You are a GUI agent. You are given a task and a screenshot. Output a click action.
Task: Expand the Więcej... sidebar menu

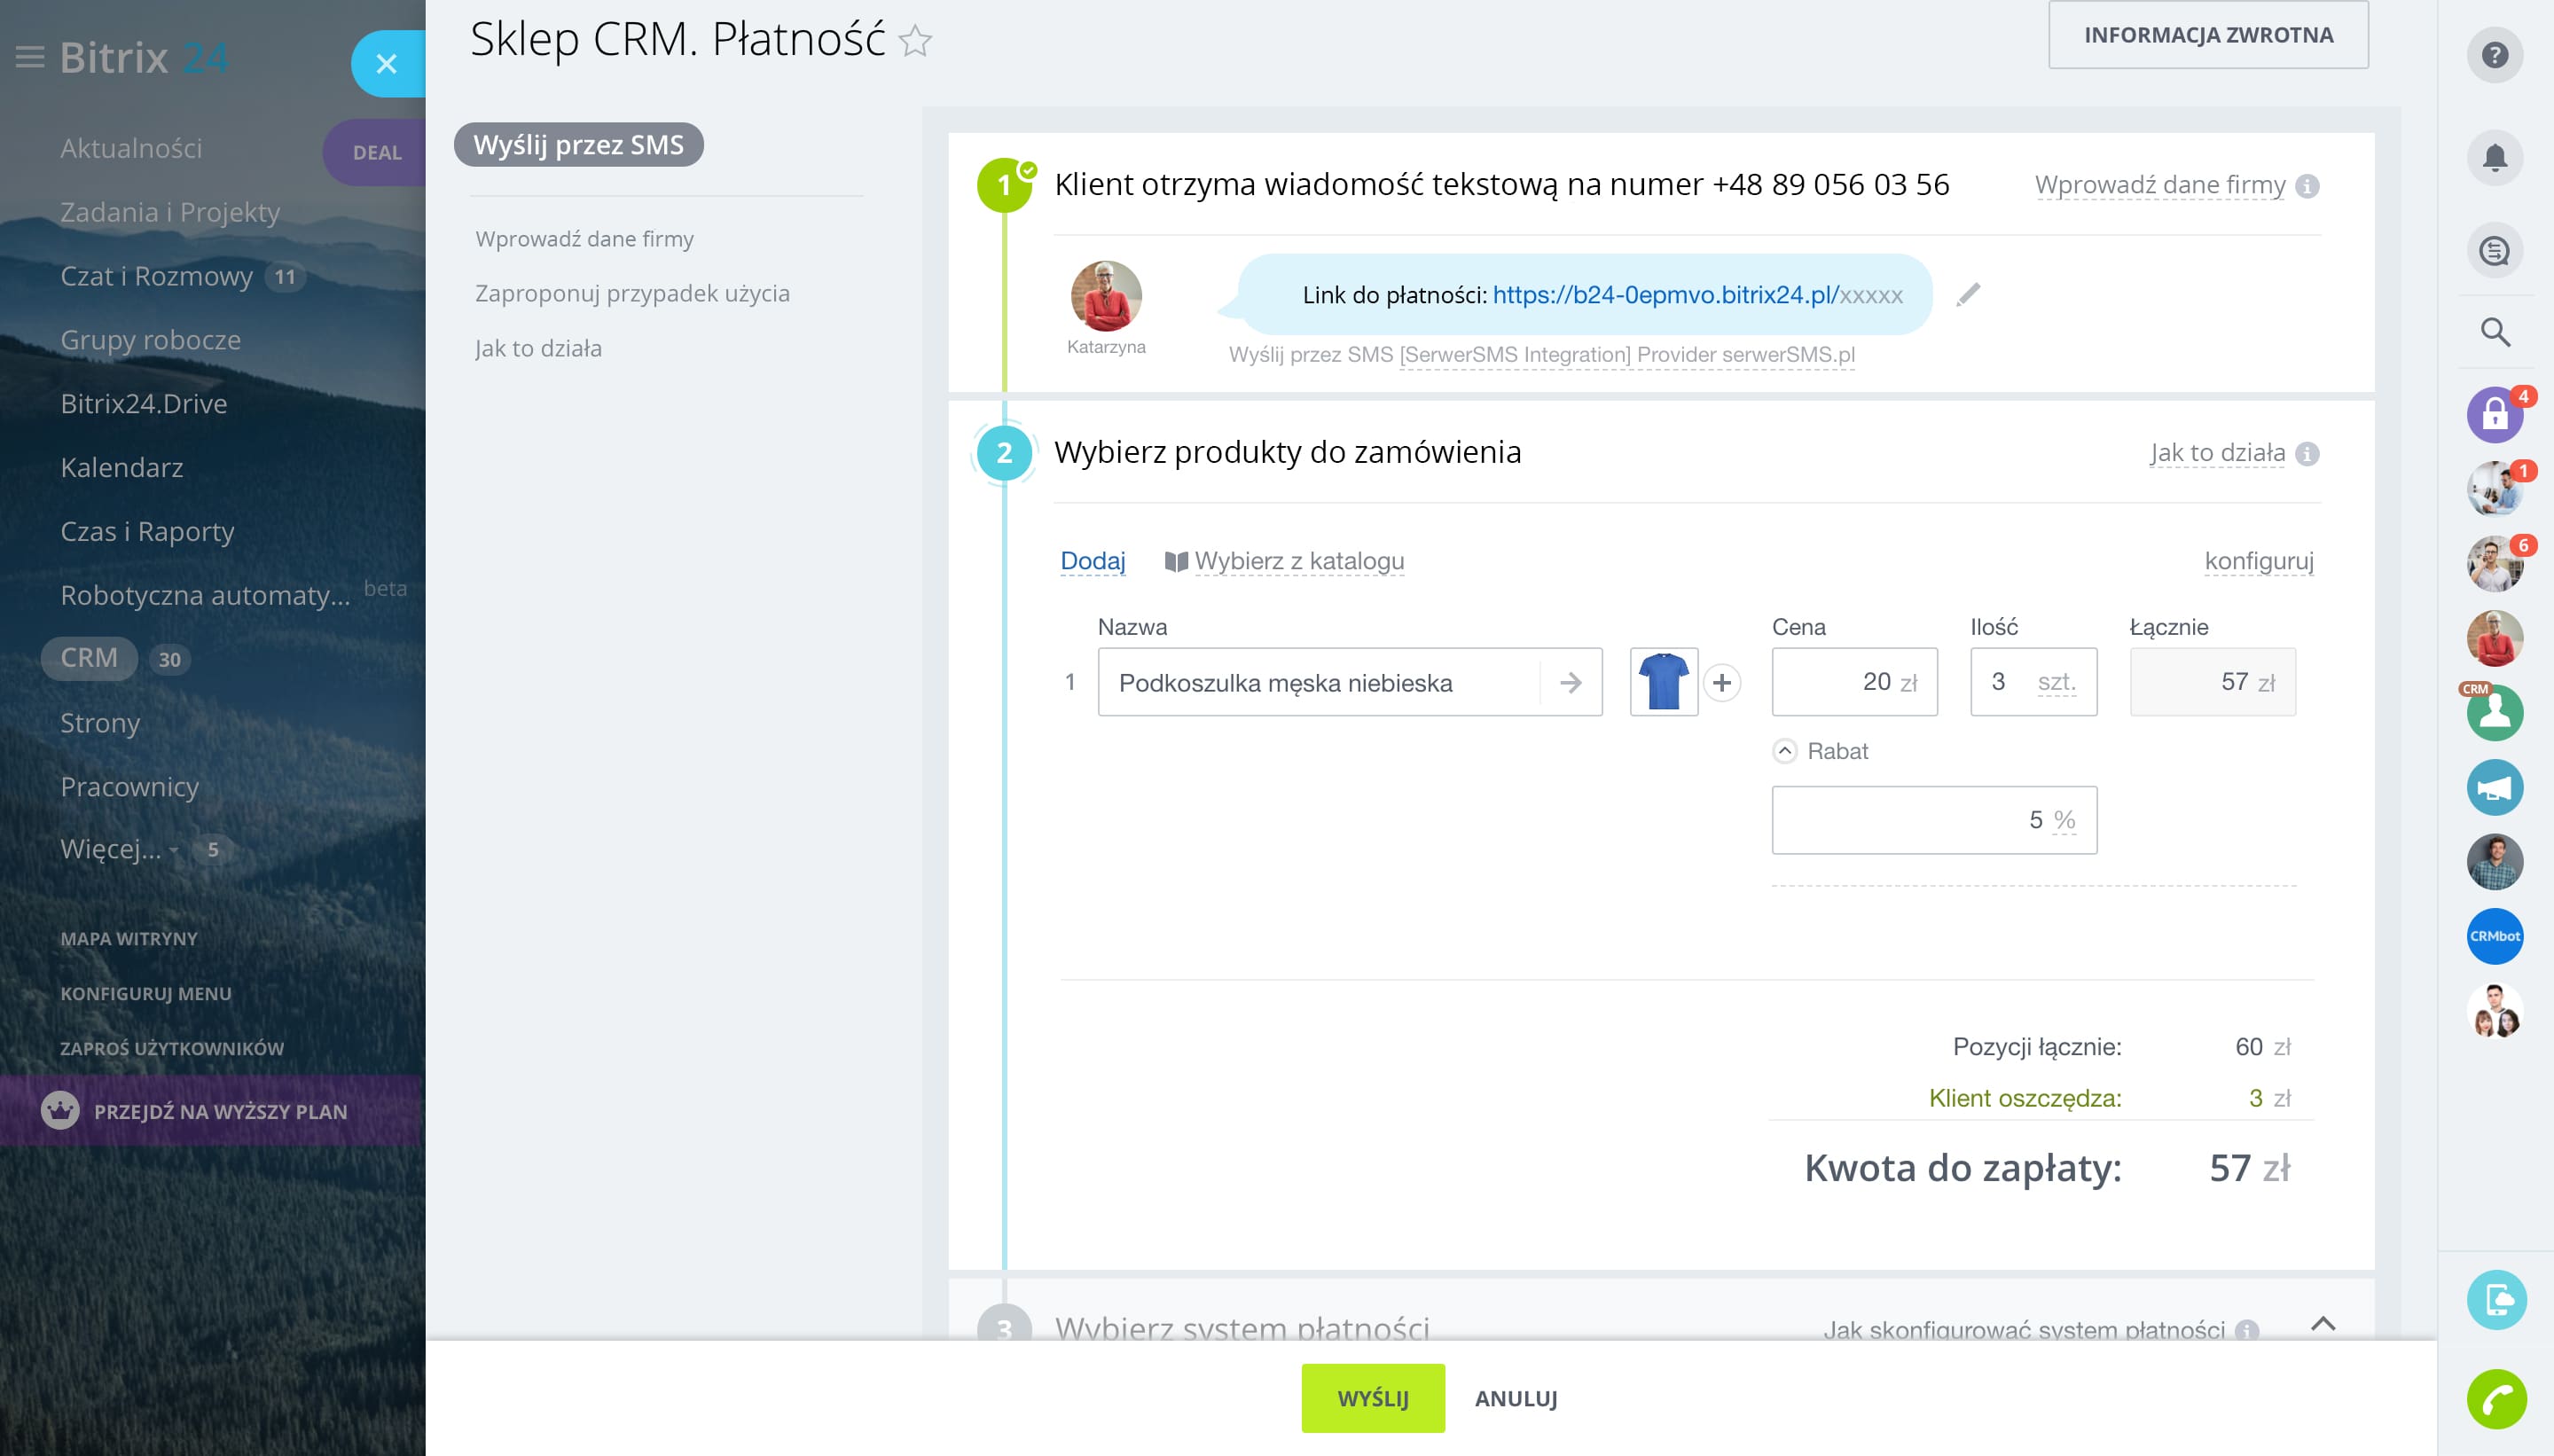coord(110,849)
